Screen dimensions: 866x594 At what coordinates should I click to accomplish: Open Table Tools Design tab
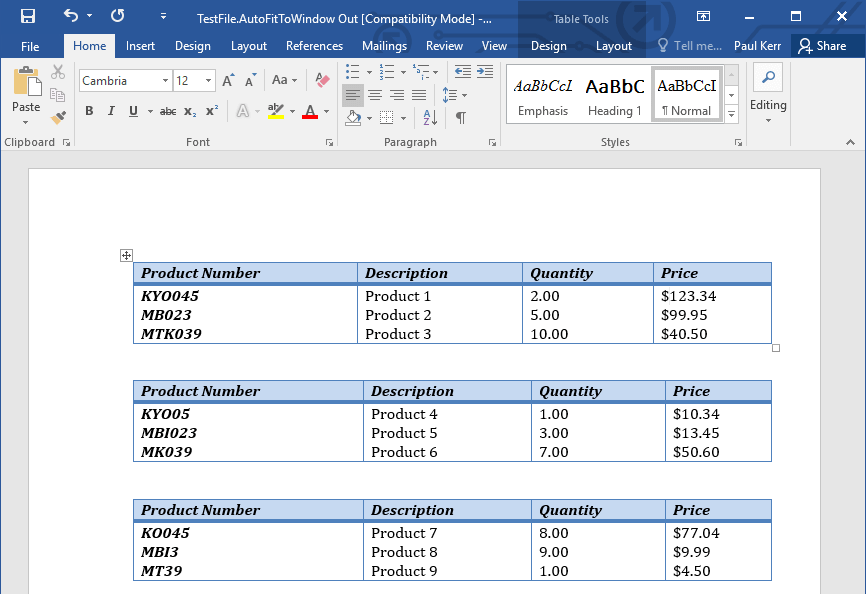point(548,46)
